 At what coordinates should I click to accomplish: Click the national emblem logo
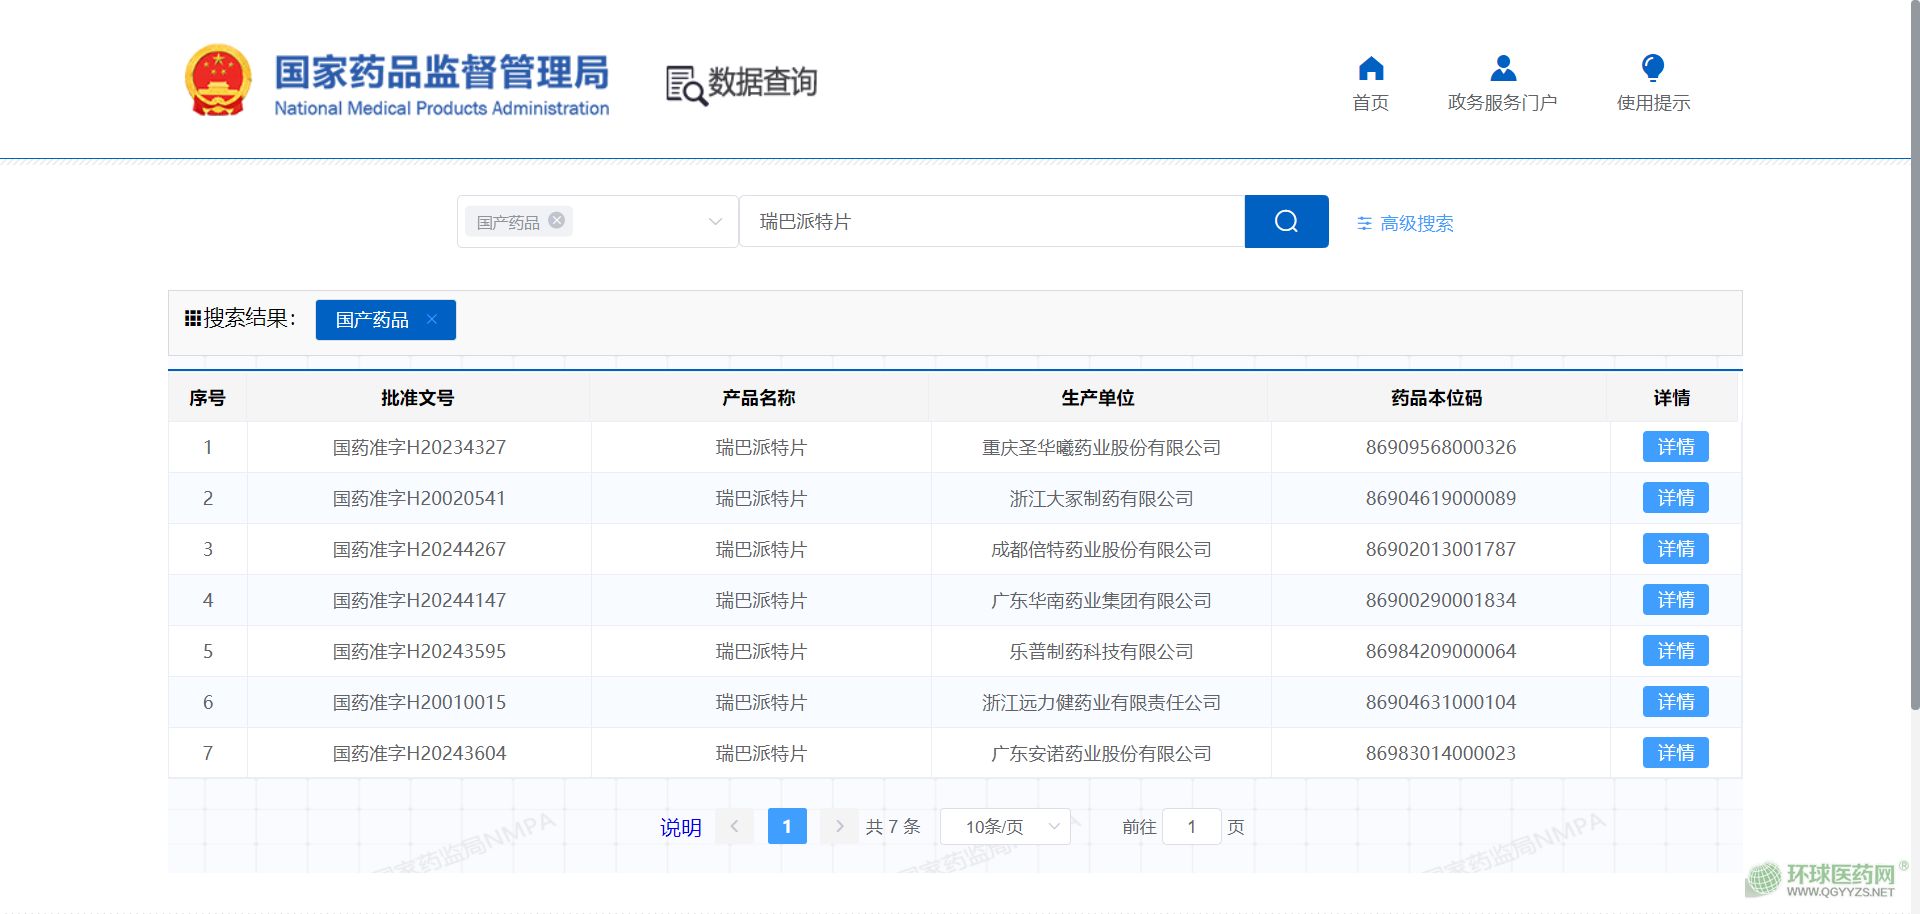pyautogui.click(x=218, y=80)
